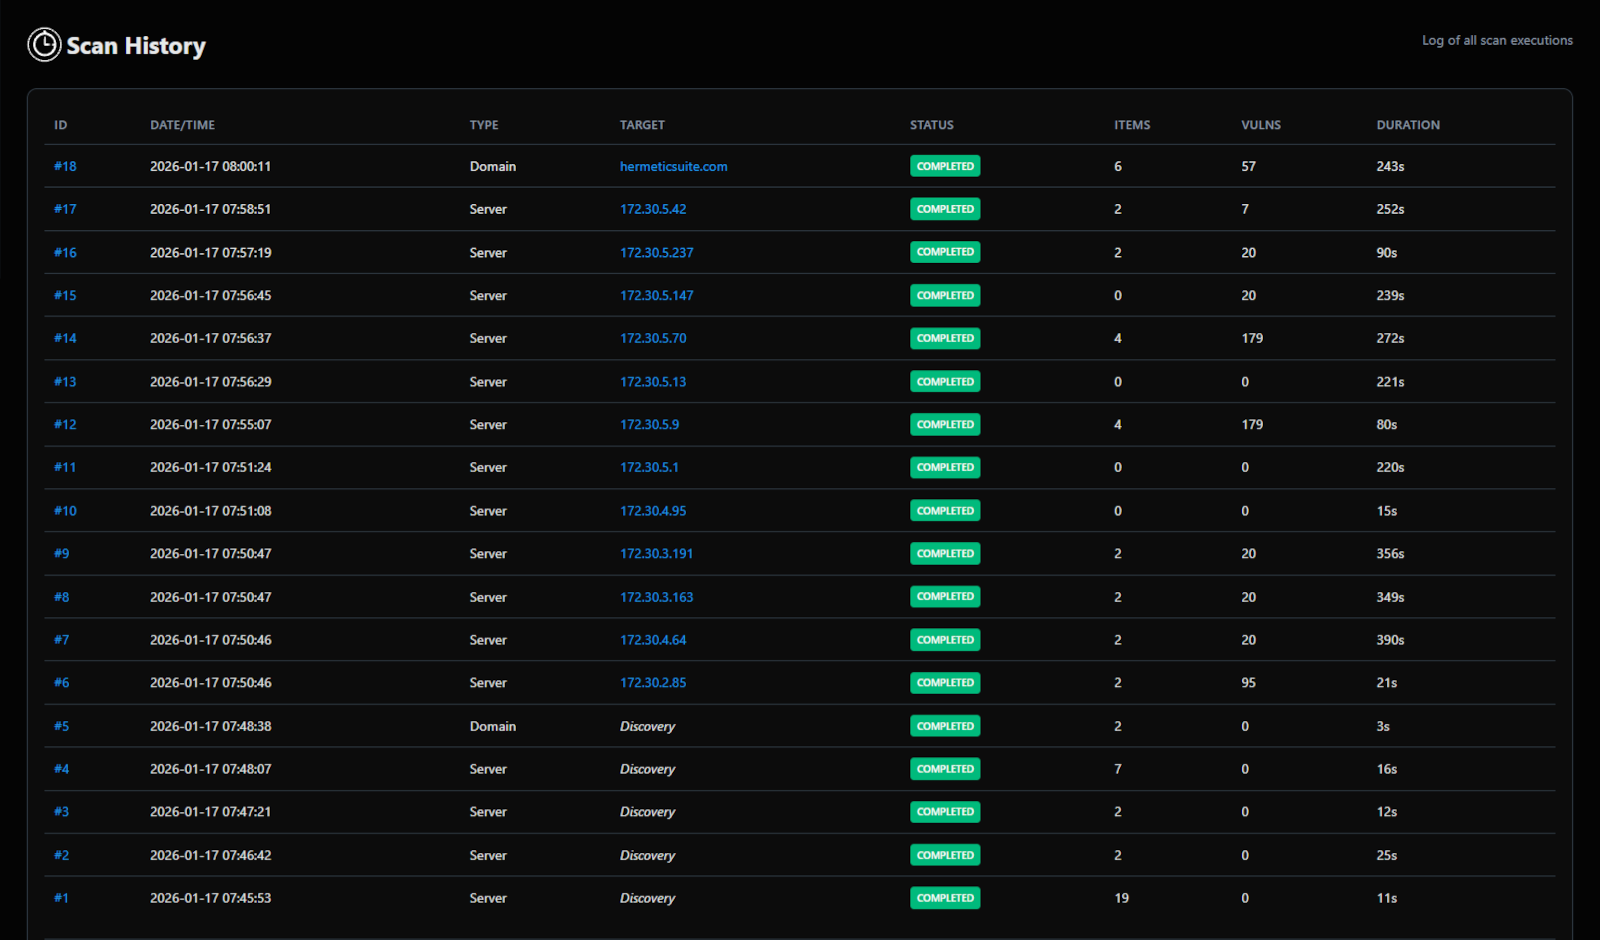Viewport: 1600px width, 940px height.
Task: Open target 172.30.4.95 link
Action: [652, 511]
